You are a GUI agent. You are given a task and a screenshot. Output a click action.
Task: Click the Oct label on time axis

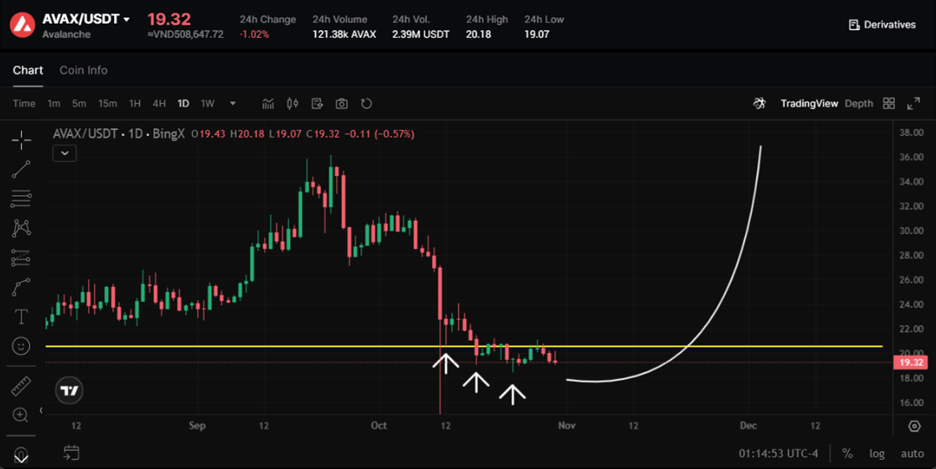click(x=378, y=425)
